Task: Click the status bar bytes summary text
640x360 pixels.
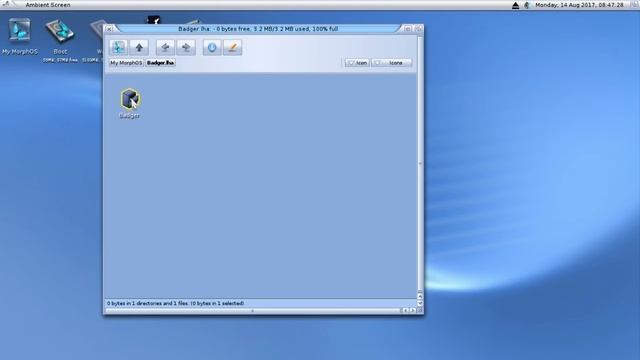Action: pos(176,303)
